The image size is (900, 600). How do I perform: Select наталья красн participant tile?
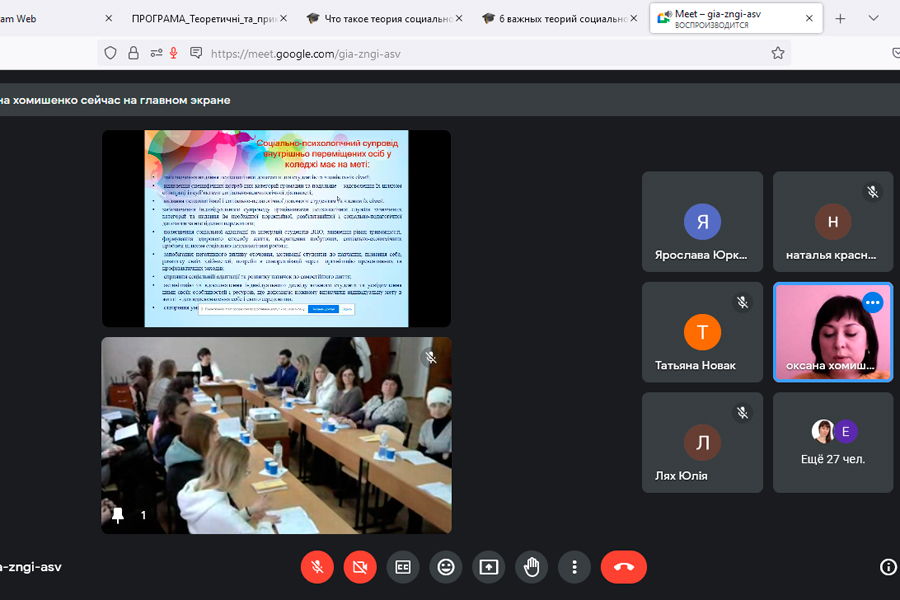[x=833, y=222]
